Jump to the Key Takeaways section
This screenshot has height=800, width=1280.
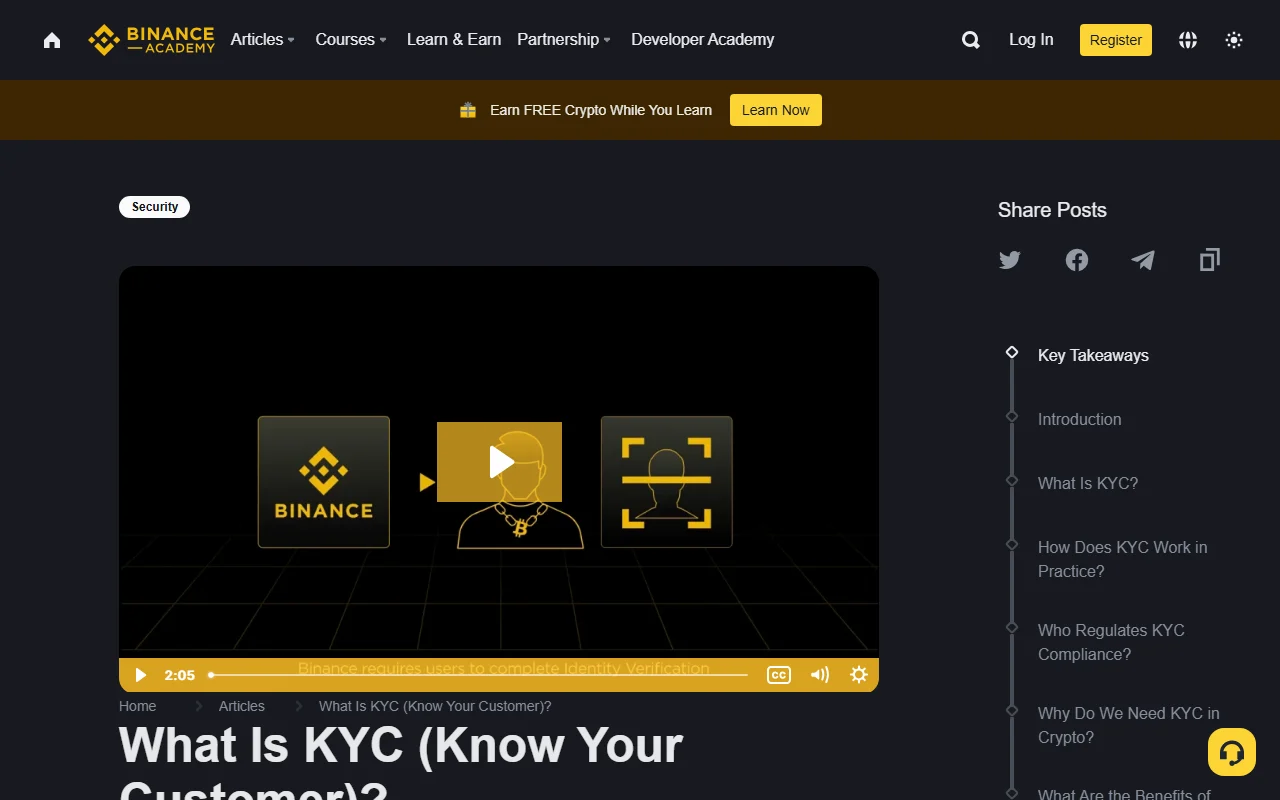click(x=1093, y=355)
